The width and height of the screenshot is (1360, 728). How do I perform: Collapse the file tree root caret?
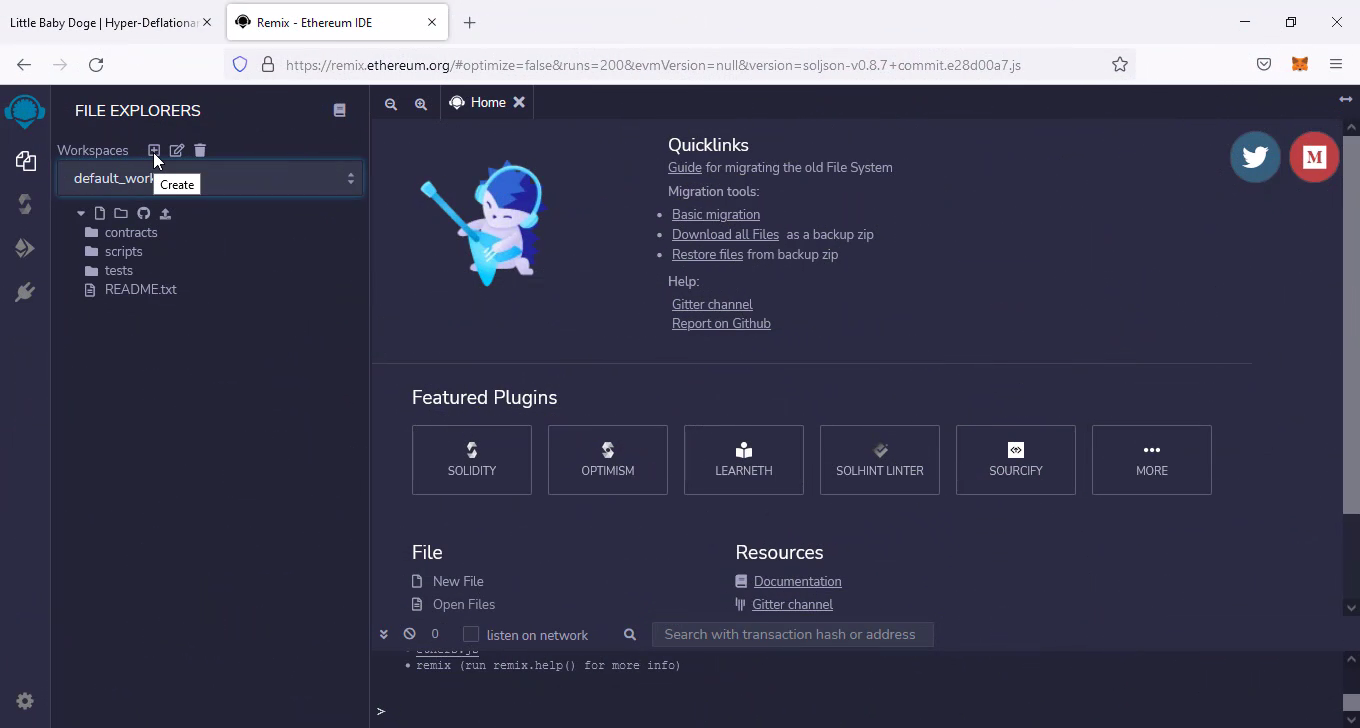point(81,213)
